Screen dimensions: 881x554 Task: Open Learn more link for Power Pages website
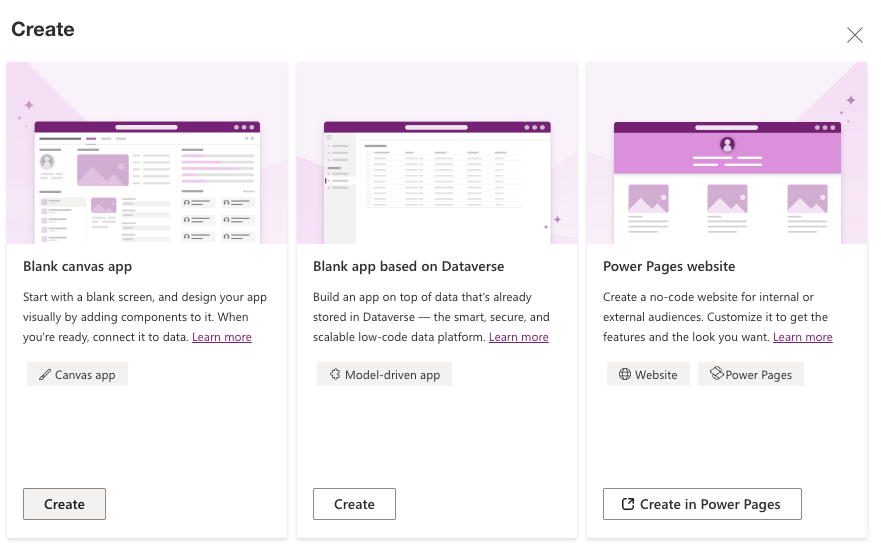click(802, 337)
